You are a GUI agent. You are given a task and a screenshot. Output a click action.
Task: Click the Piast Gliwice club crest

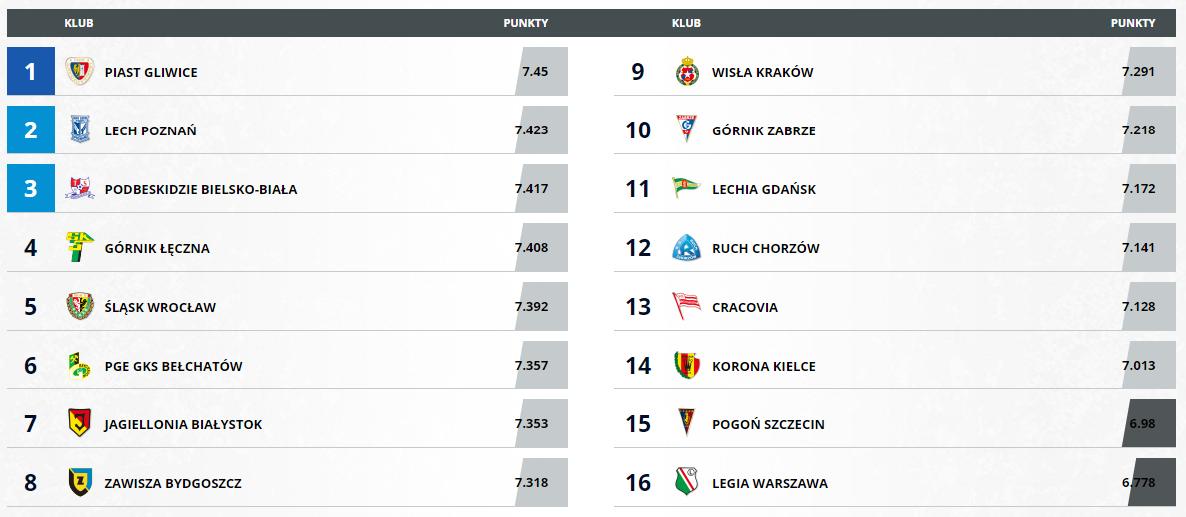[79, 72]
